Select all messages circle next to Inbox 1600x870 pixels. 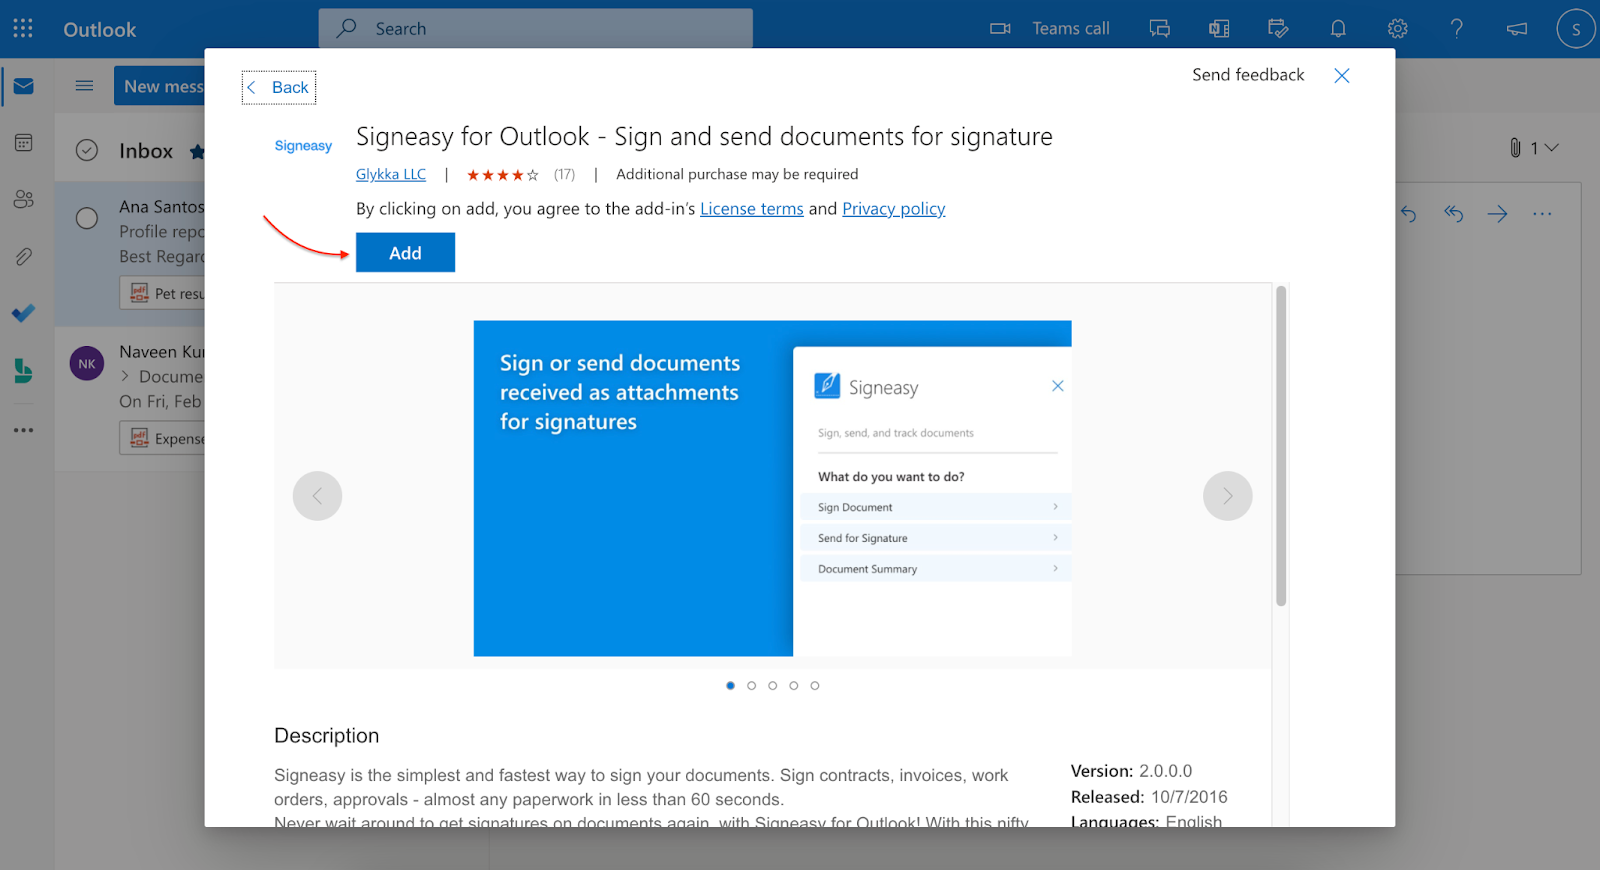pyautogui.click(x=87, y=151)
